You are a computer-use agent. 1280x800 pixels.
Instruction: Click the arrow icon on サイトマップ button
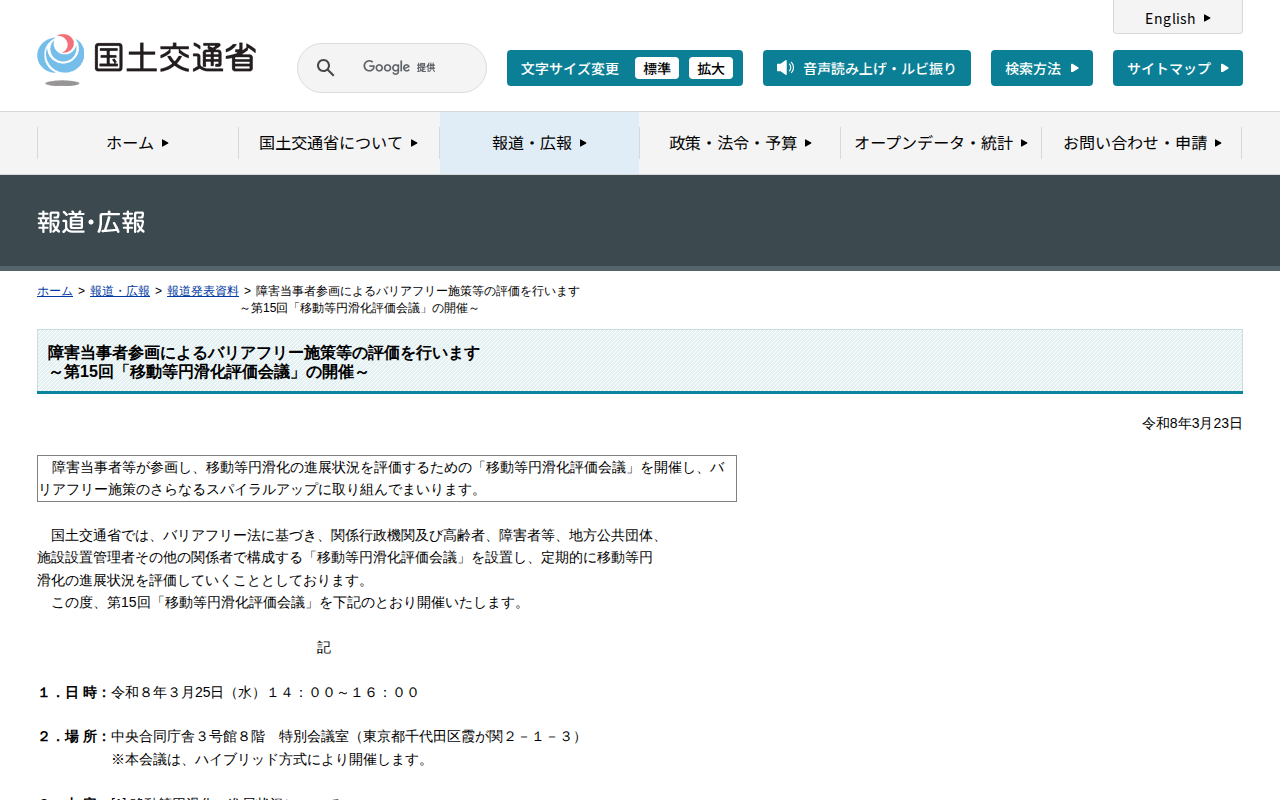[1223, 68]
